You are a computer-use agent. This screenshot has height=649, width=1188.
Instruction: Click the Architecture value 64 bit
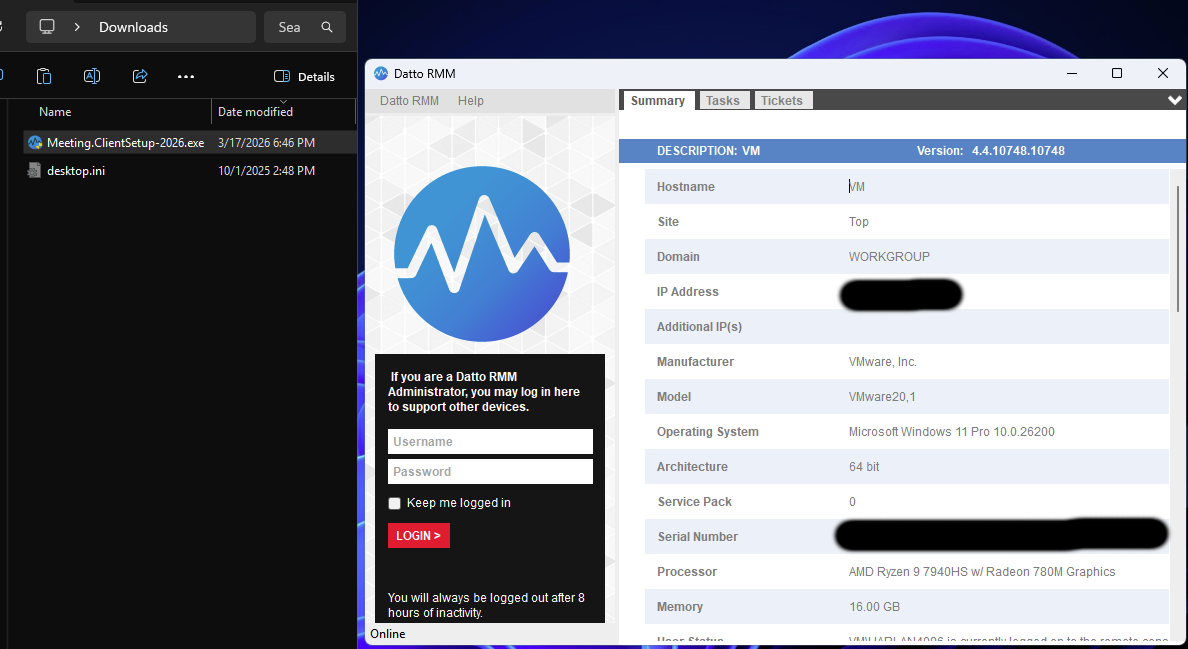click(x=864, y=466)
